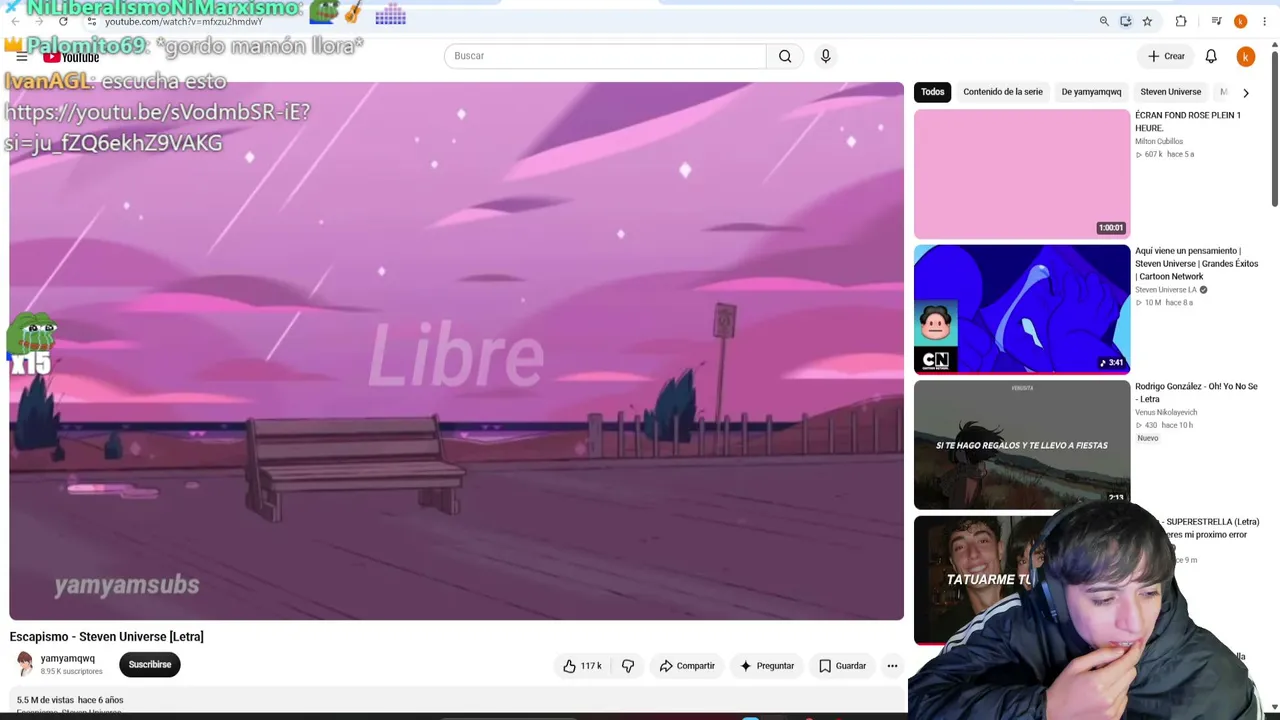Open the browser profile avatar
Screen dimensions: 1280x720
click(x=1240, y=21)
